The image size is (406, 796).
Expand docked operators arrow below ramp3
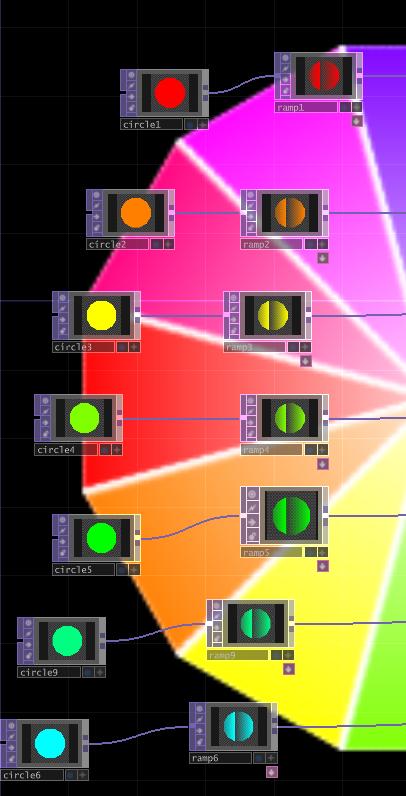point(306,361)
